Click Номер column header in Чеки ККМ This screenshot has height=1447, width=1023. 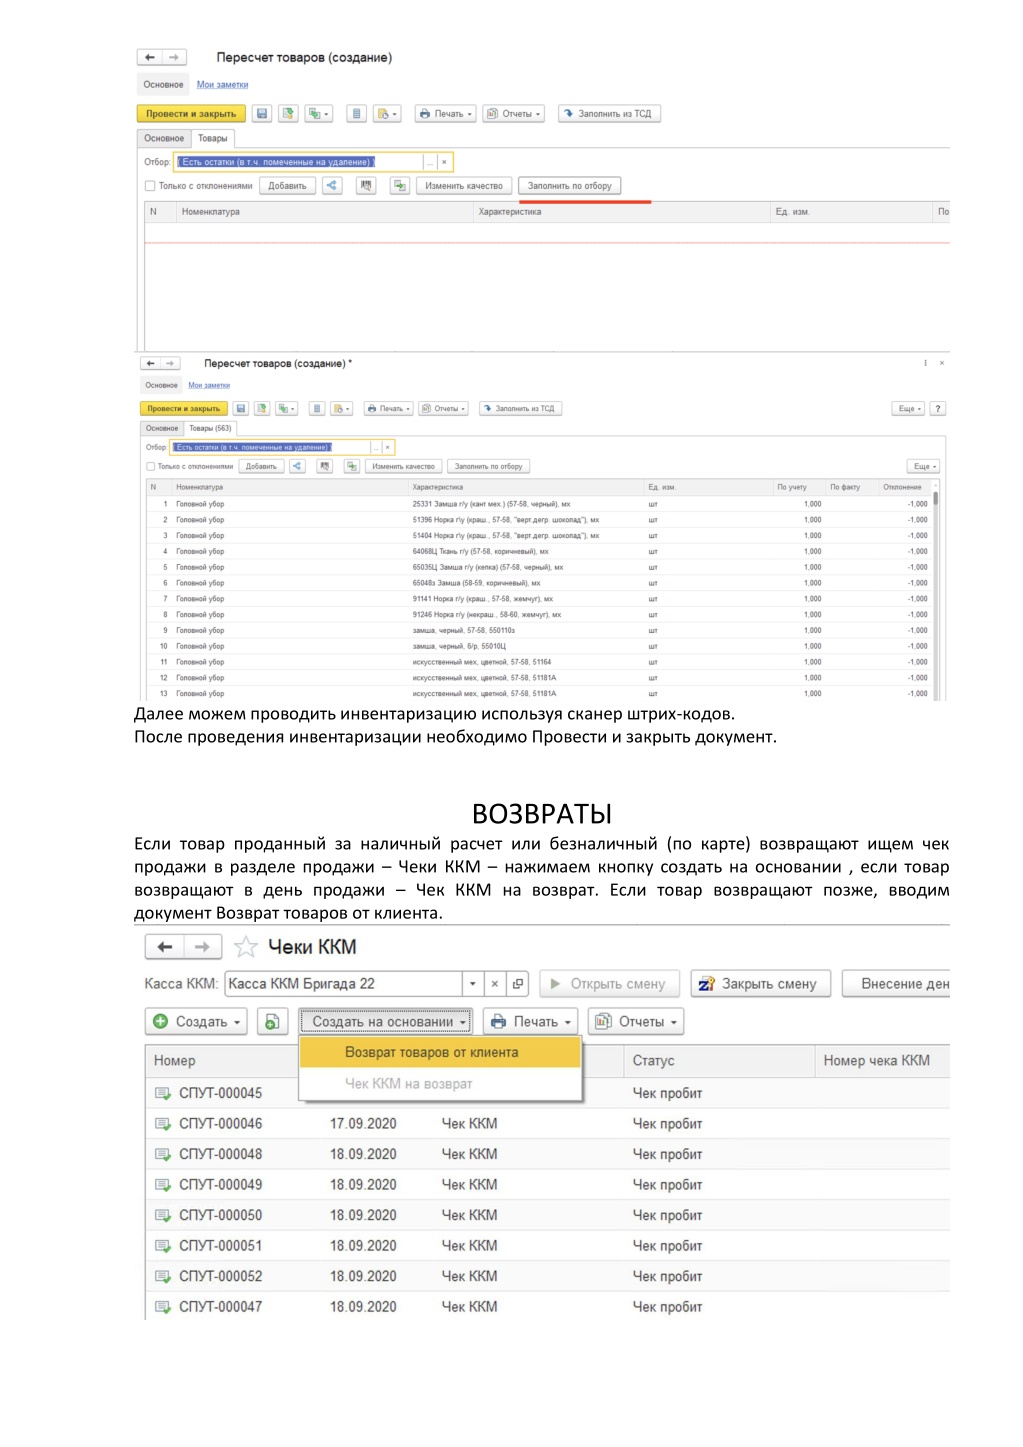click(221, 1060)
